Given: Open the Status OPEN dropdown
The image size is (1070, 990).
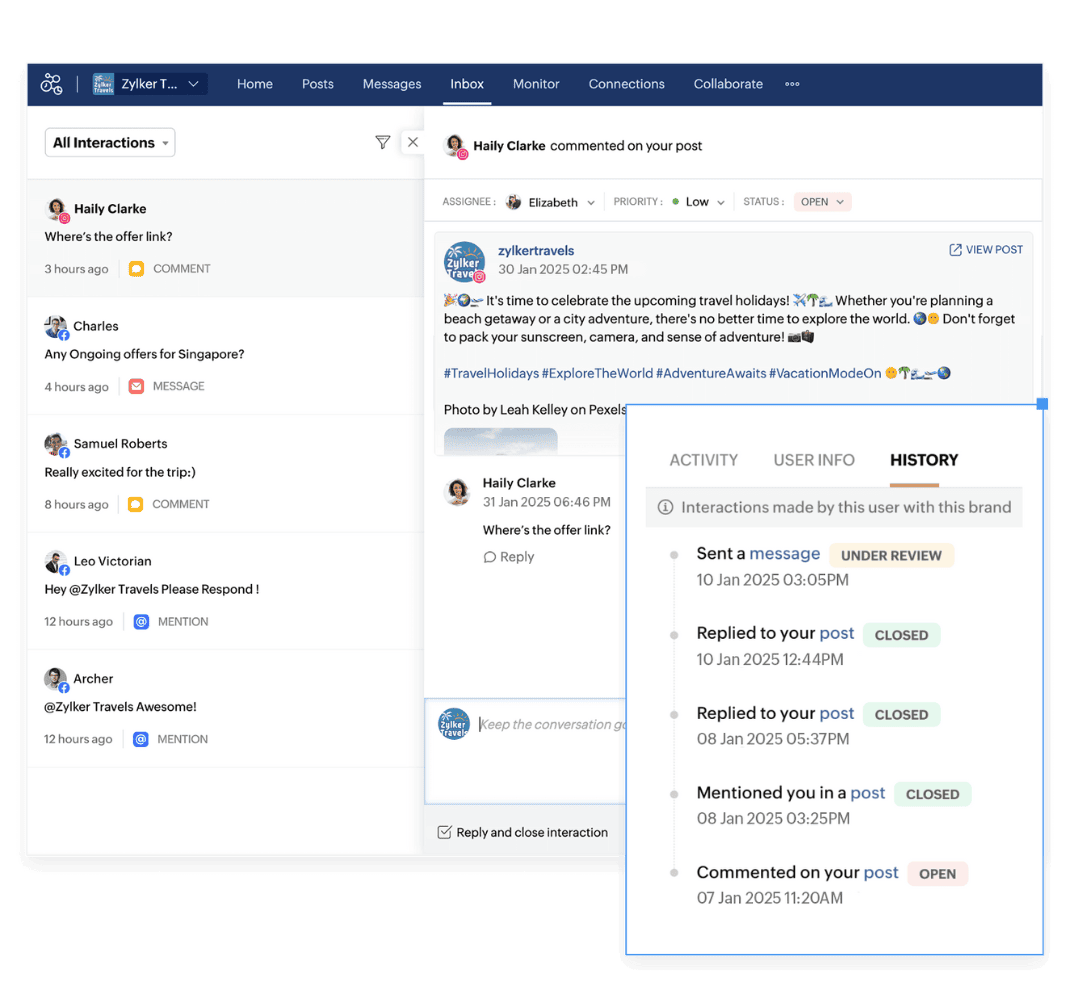Looking at the screenshot, I should (x=822, y=202).
